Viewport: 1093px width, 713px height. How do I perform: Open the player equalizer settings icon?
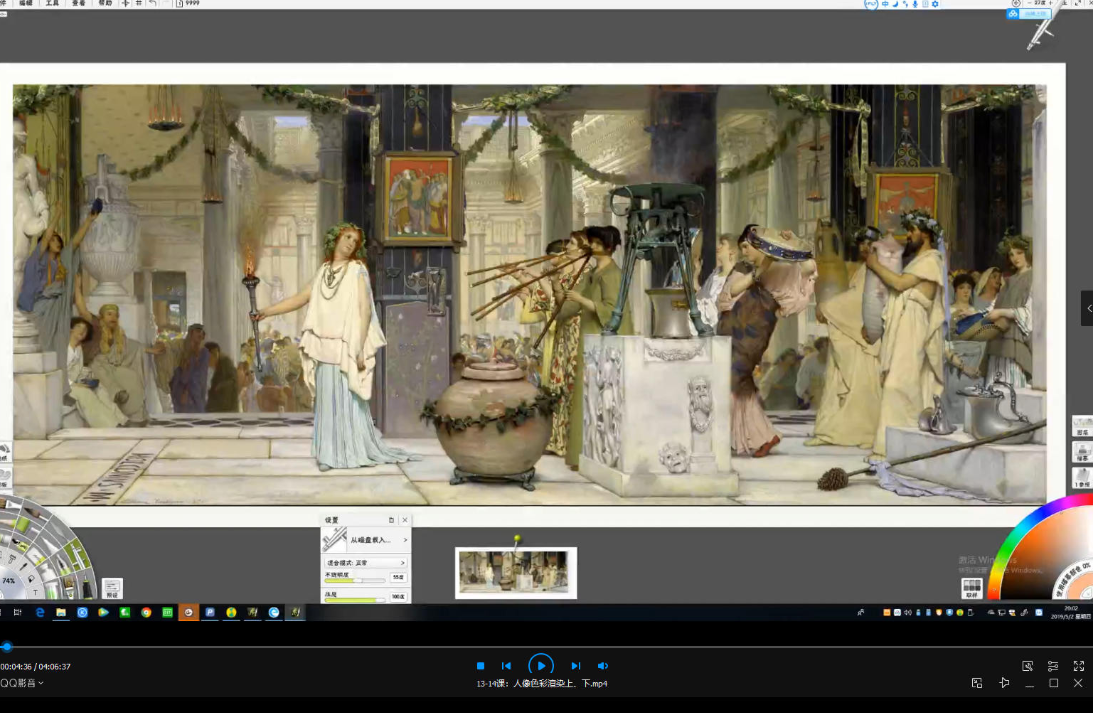click(x=1053, y=666)
